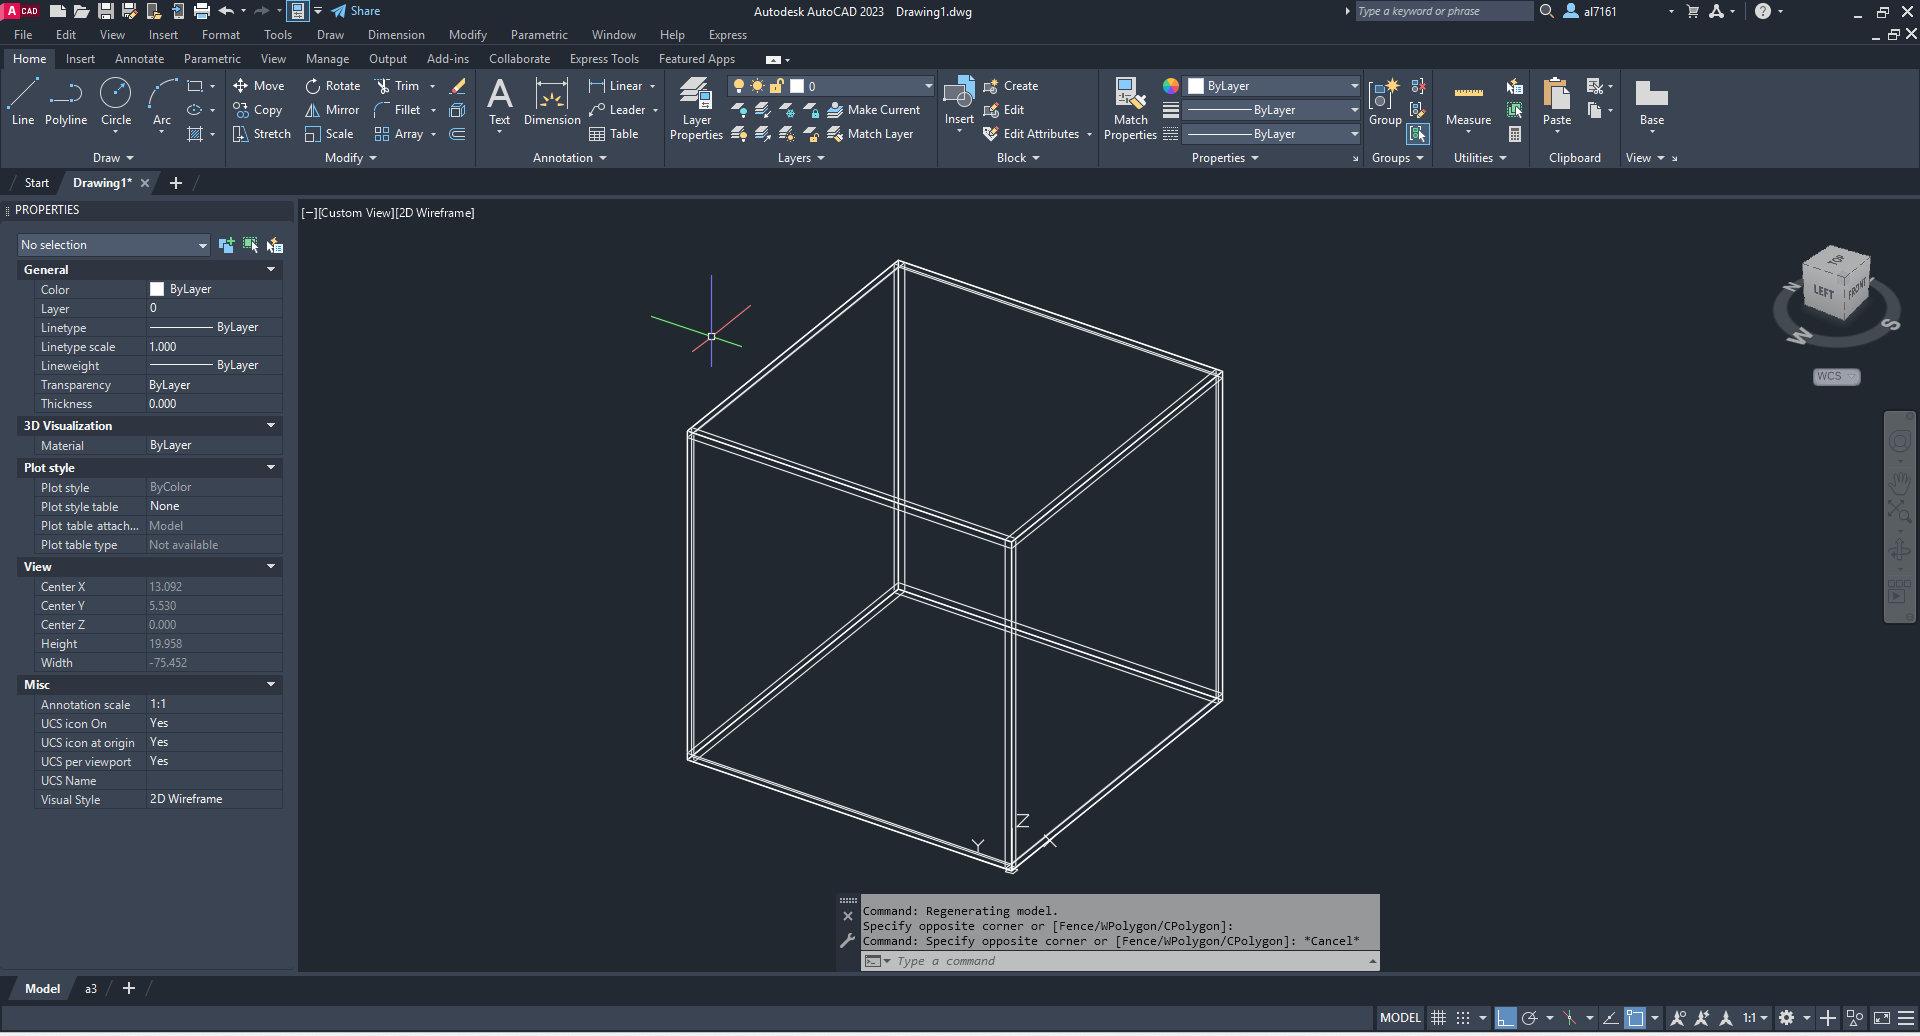Screen dimensions: 1920x1036
Task: Click the object color wheel icon
Action: [x=1171, y=86]
